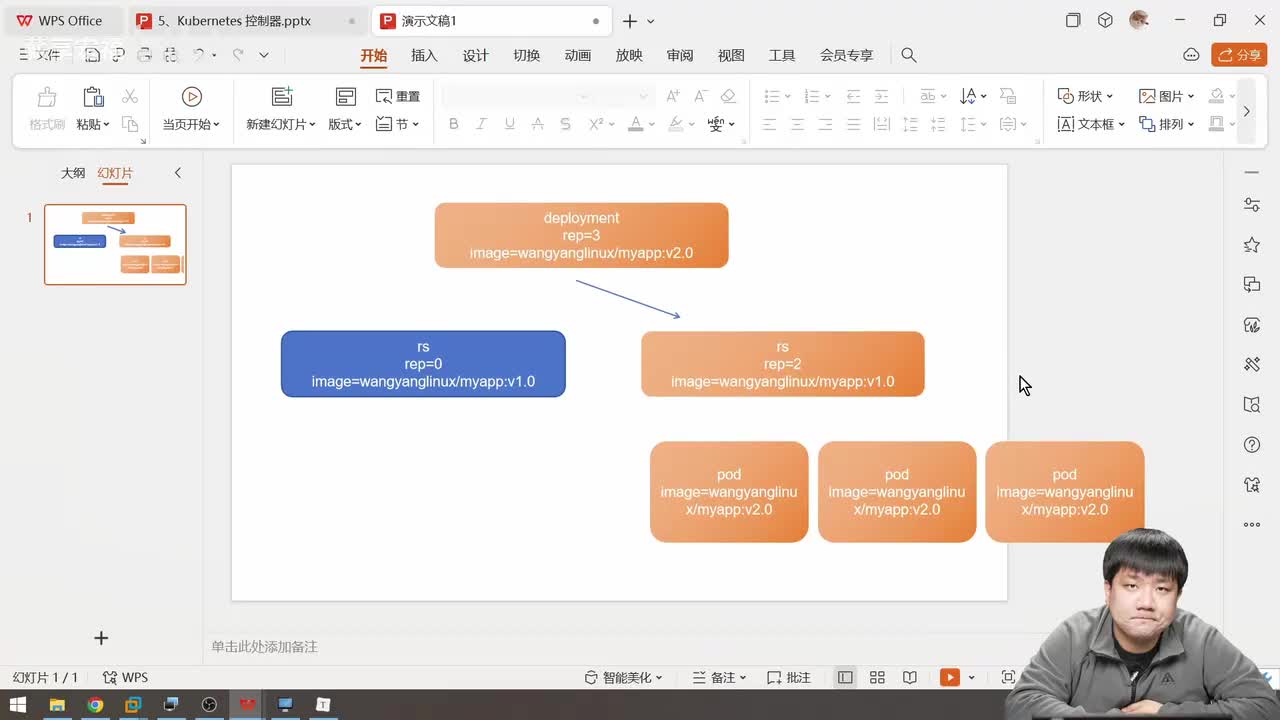This screenshot has height=720, width=1280.
Task: Open the Text Box (文本框) dropdown
Action: 1091,124
